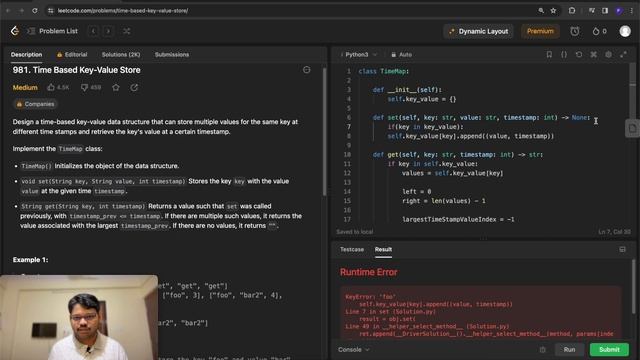
Task: Click the LeetCode logo icon
Action: coord(15,31)
